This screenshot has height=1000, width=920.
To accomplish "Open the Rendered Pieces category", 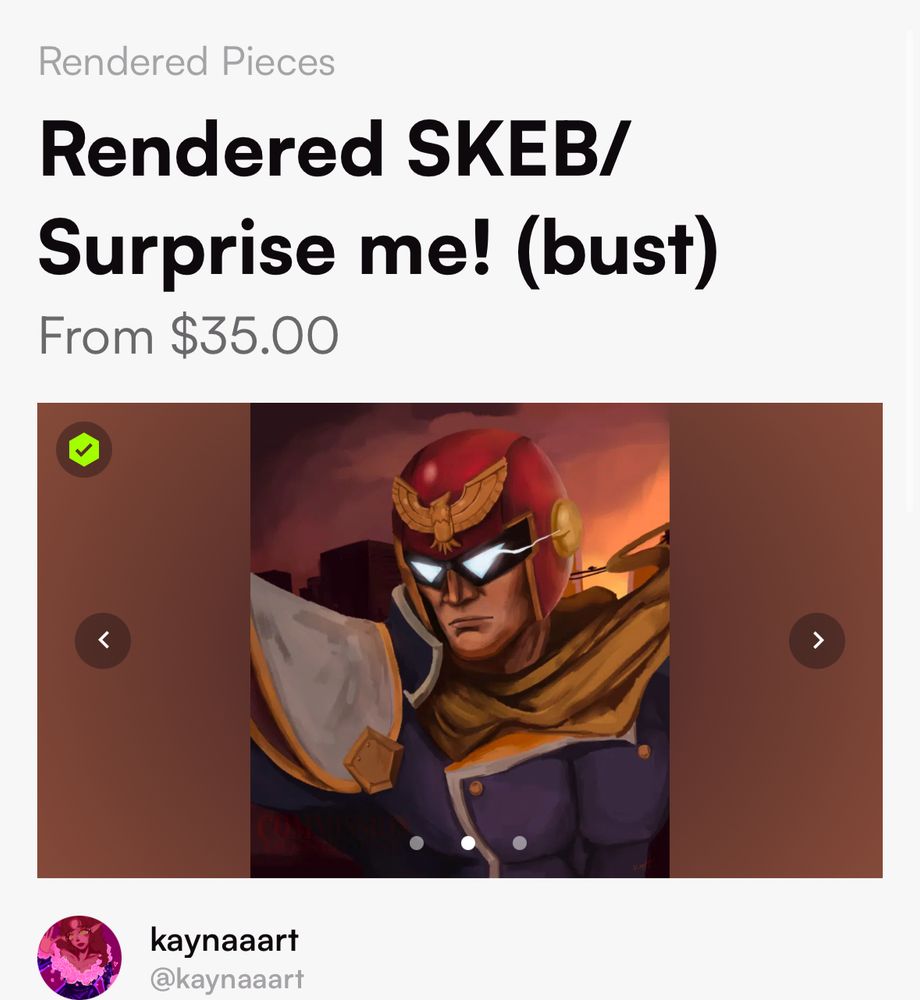I will click(x=187, y=62).
